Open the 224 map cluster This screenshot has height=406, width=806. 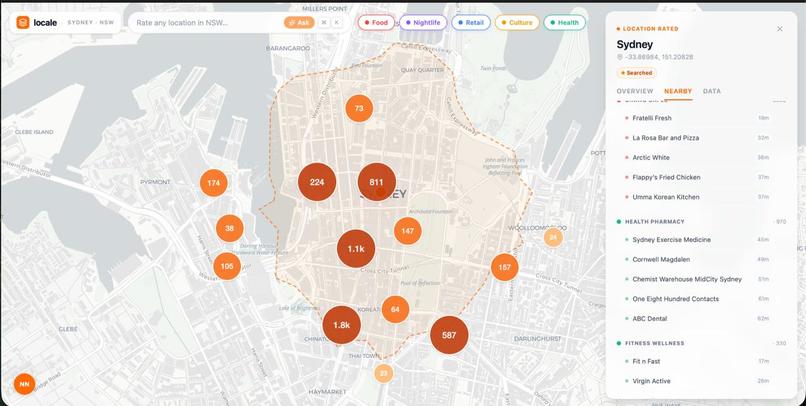pyautogui.click(x=317, y=182)
